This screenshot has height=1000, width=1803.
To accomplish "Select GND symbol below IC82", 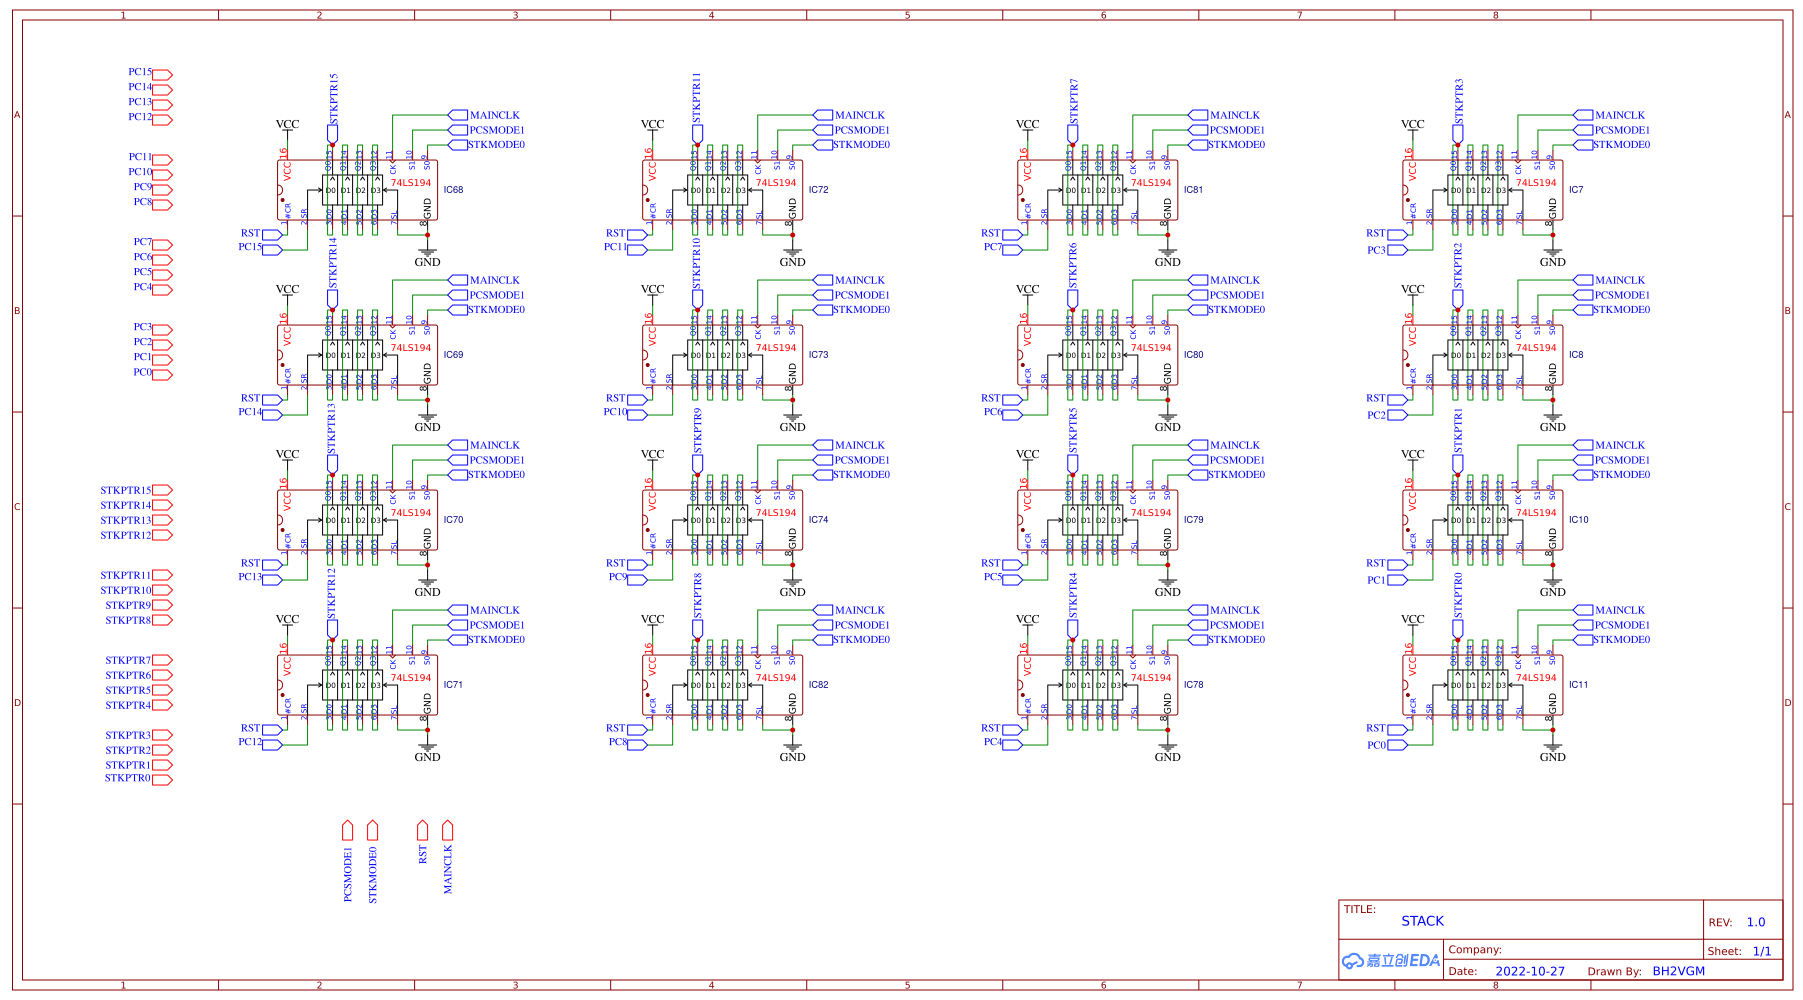I will click(792, 752).
